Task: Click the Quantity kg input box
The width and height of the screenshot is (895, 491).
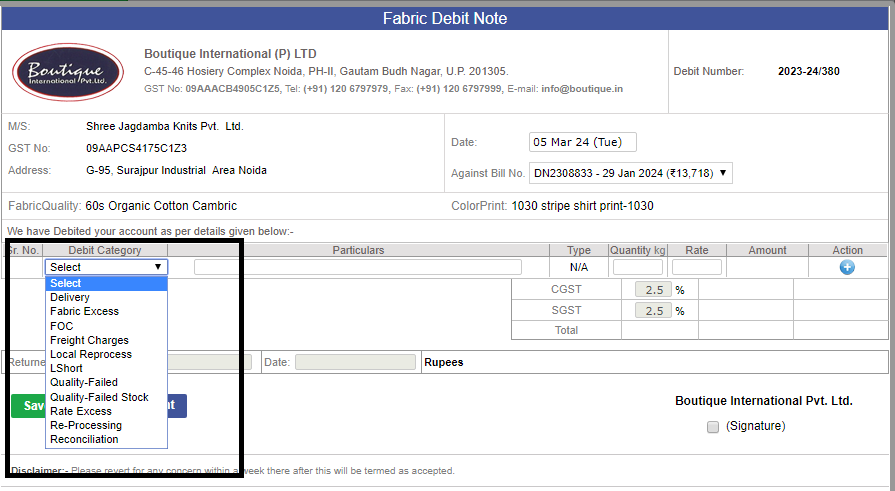Action: [638, 267]
